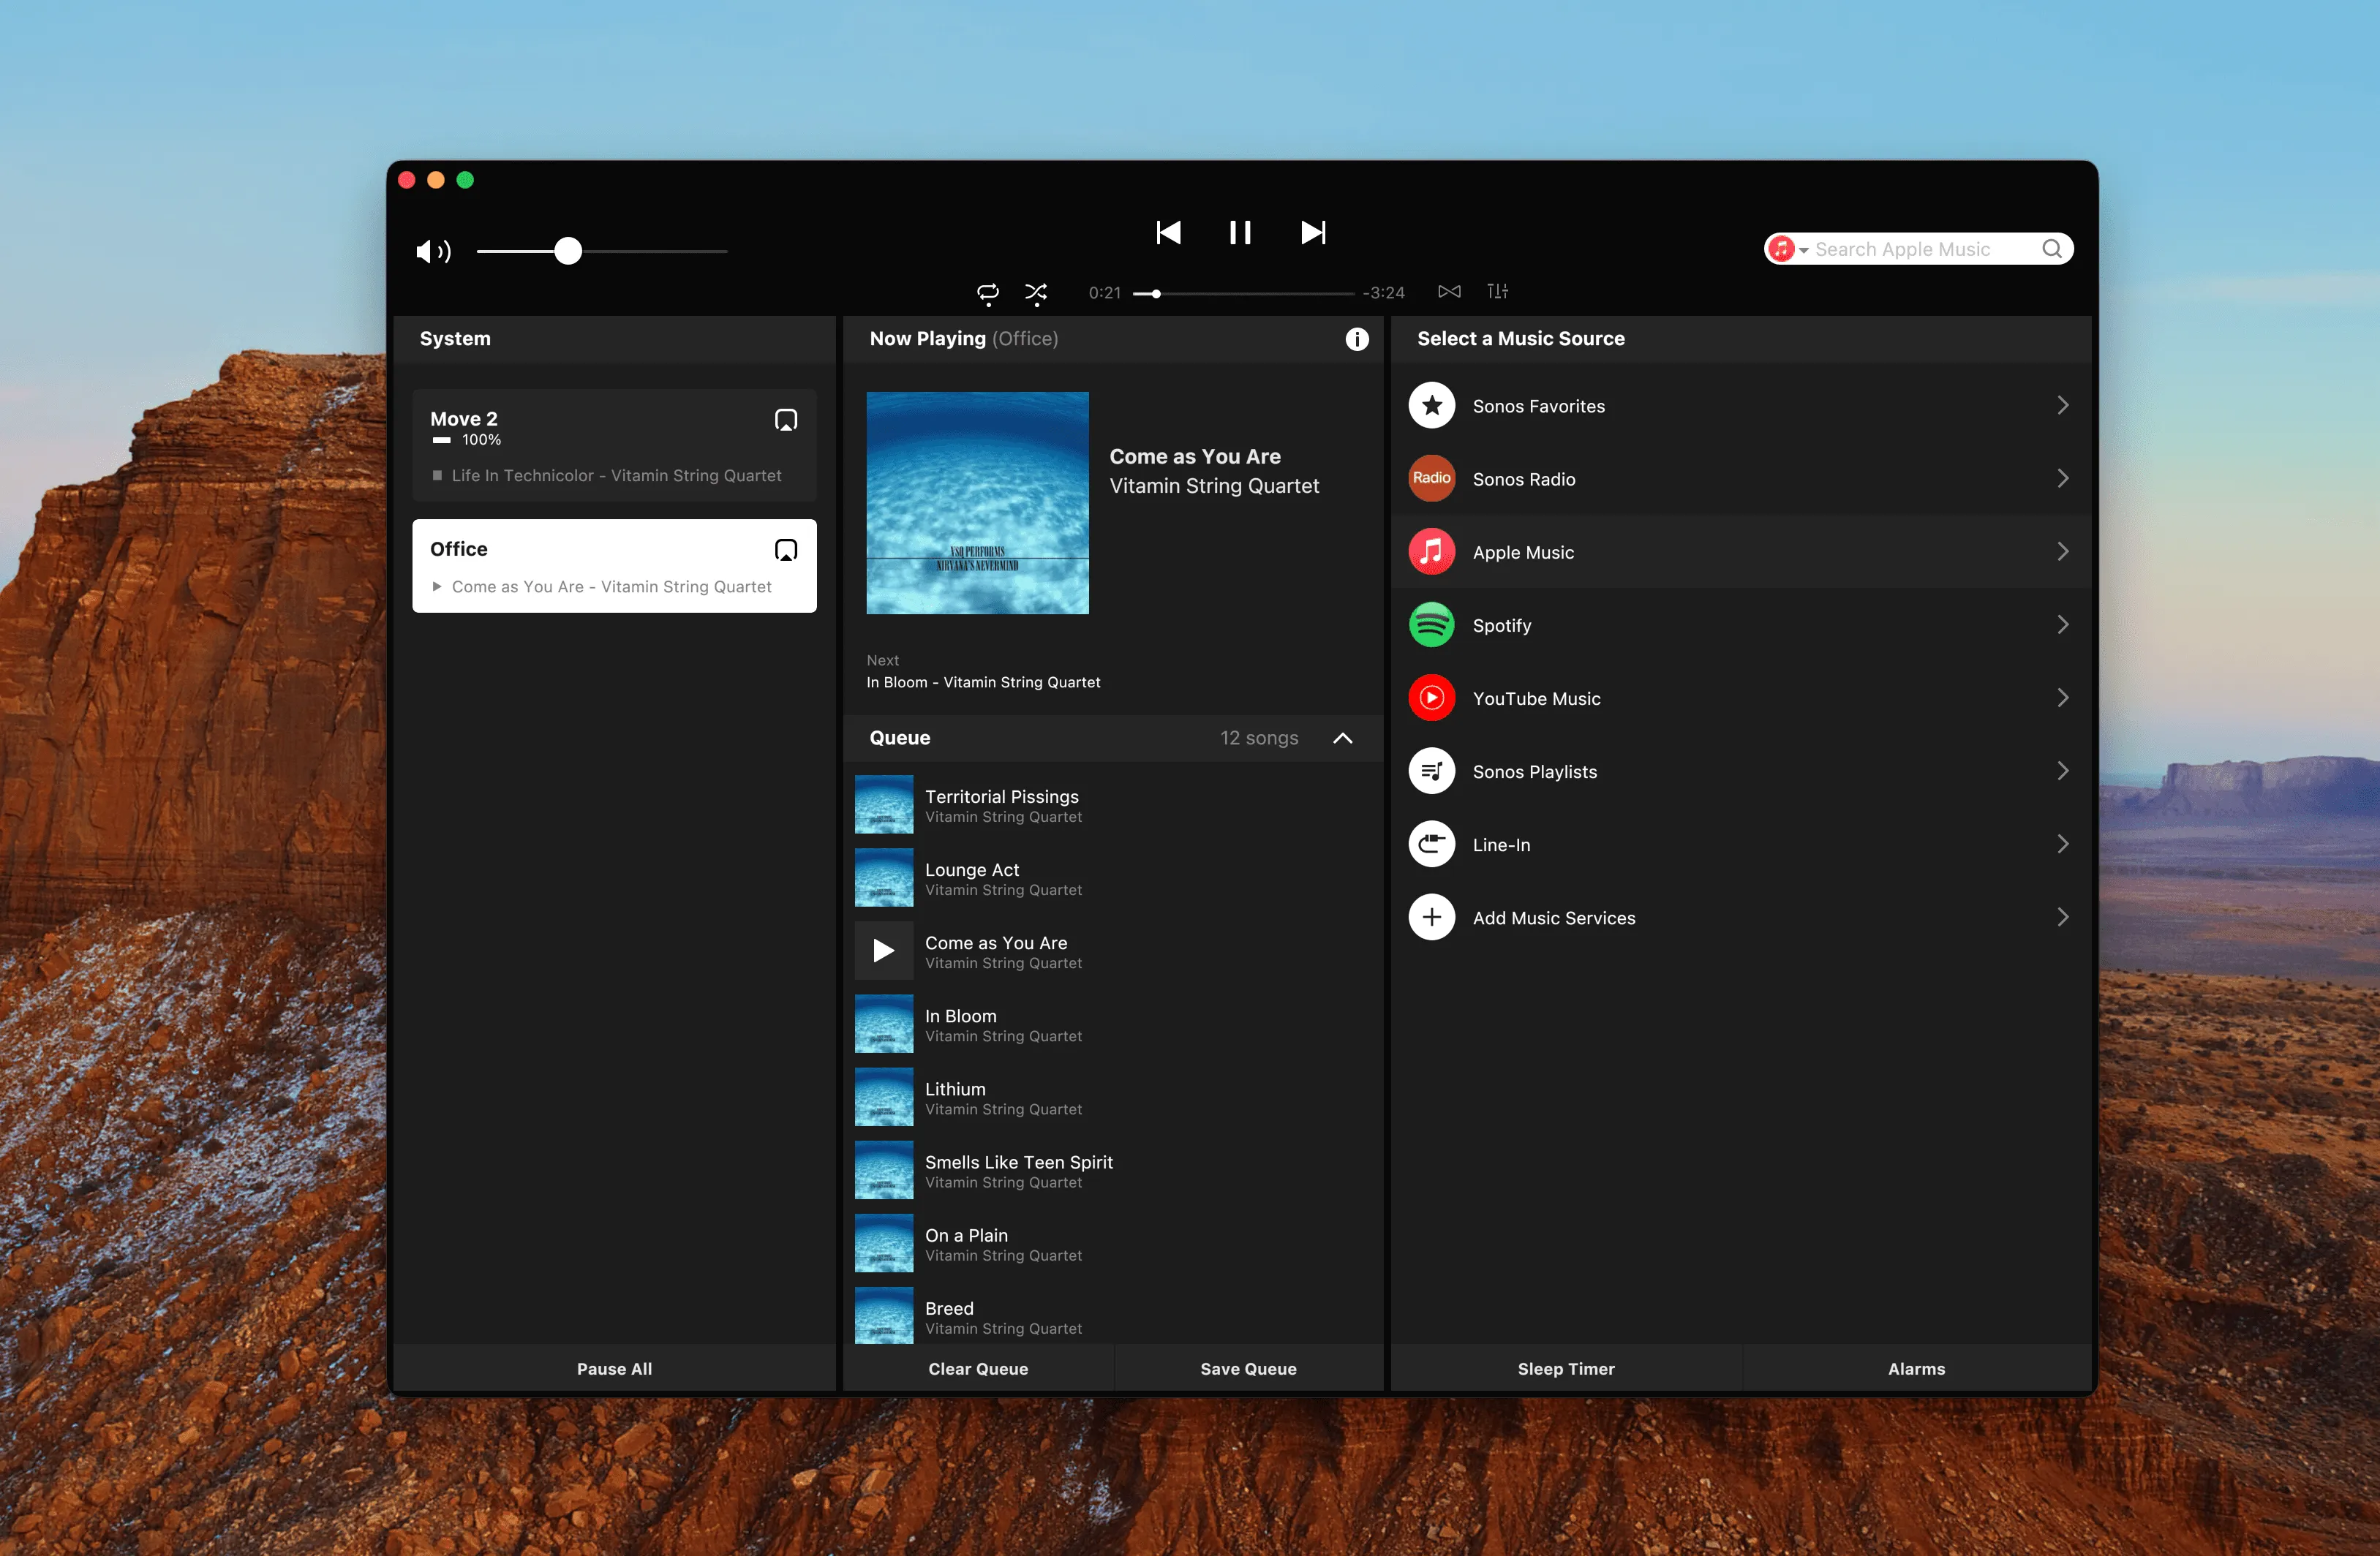Choose the Apple Music label
This screenshot has height=1556, width=2380.
coord(1523,552)
